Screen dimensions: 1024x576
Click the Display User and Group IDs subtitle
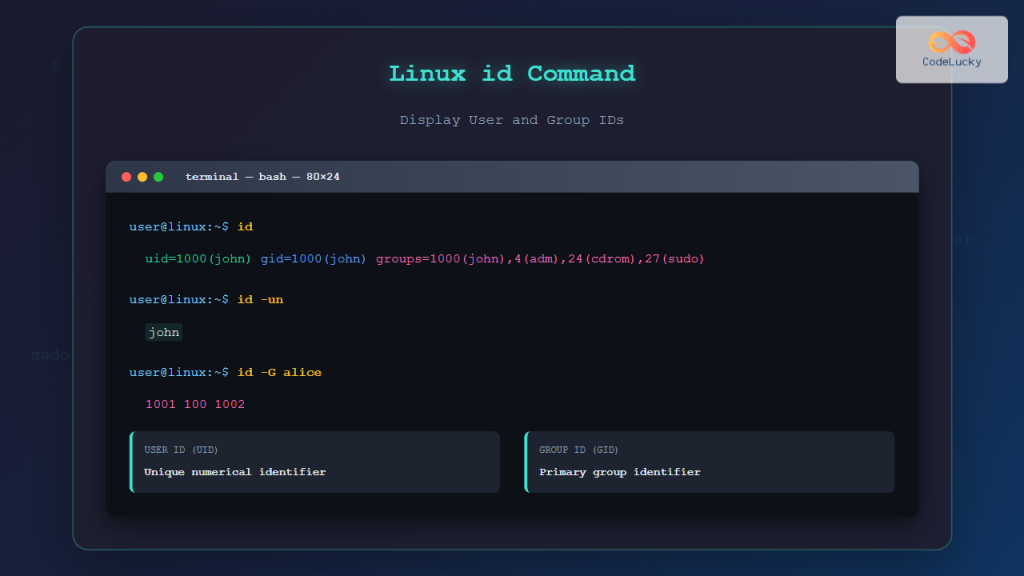click(x=512, y=119)
